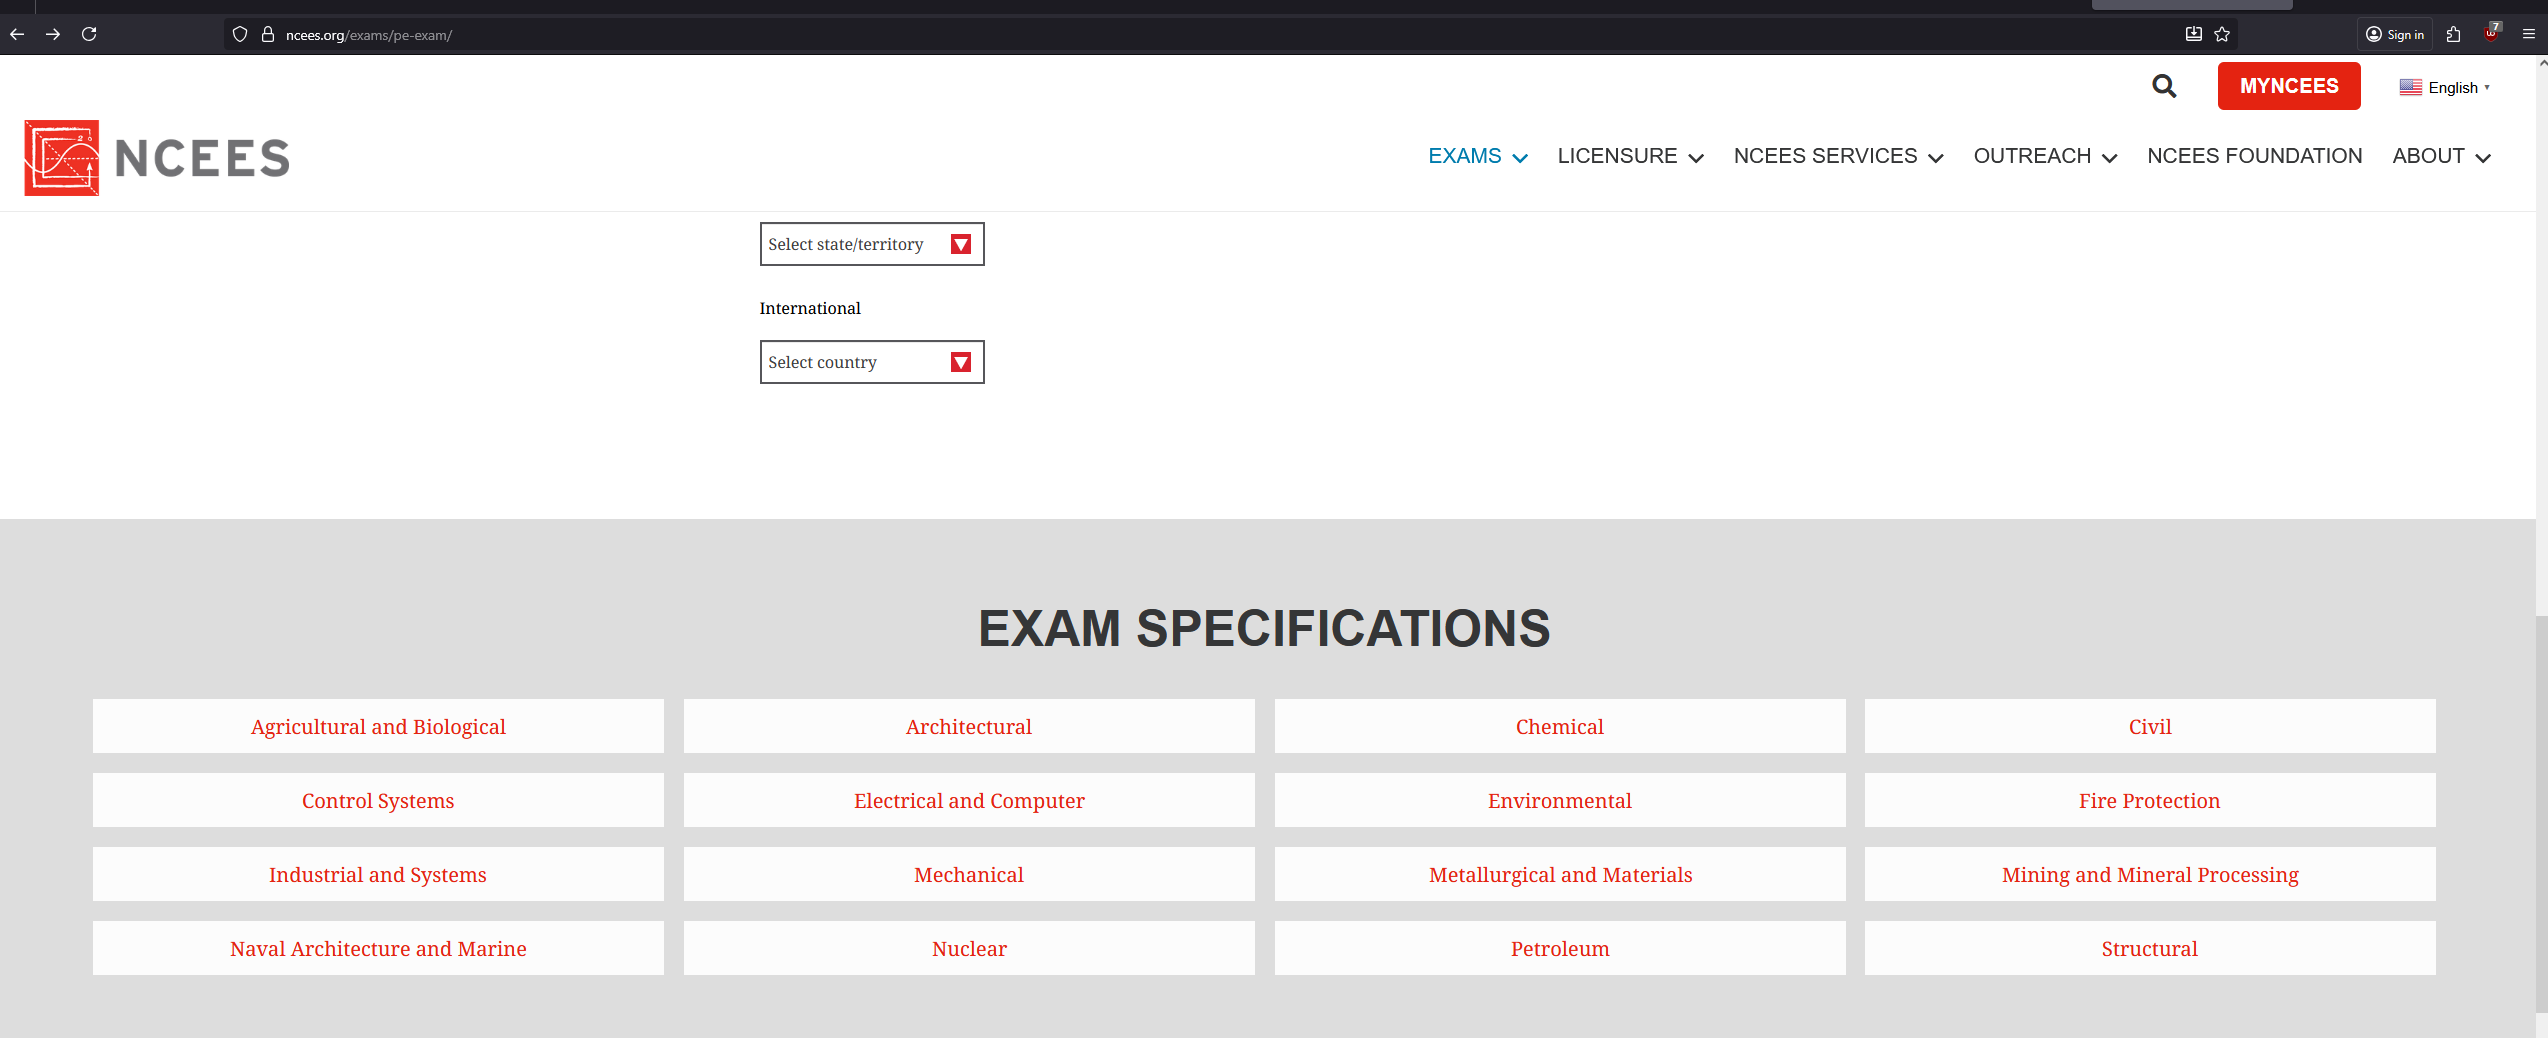Click the US flag language icon
Viewport: 2548px width, 1038px height.
click(x=2411, y=87)
